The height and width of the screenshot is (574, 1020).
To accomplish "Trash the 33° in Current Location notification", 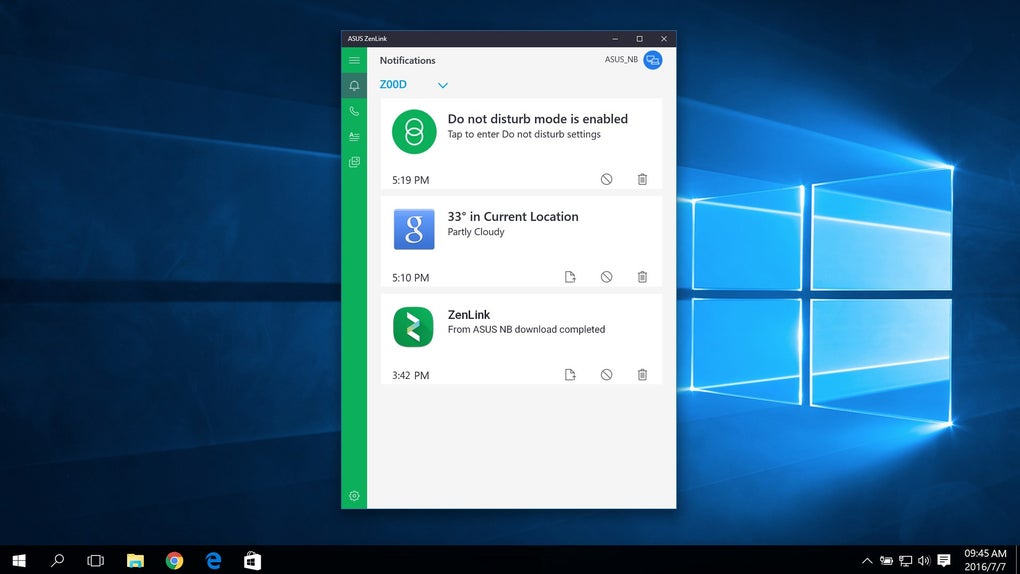I will (642, 277).
